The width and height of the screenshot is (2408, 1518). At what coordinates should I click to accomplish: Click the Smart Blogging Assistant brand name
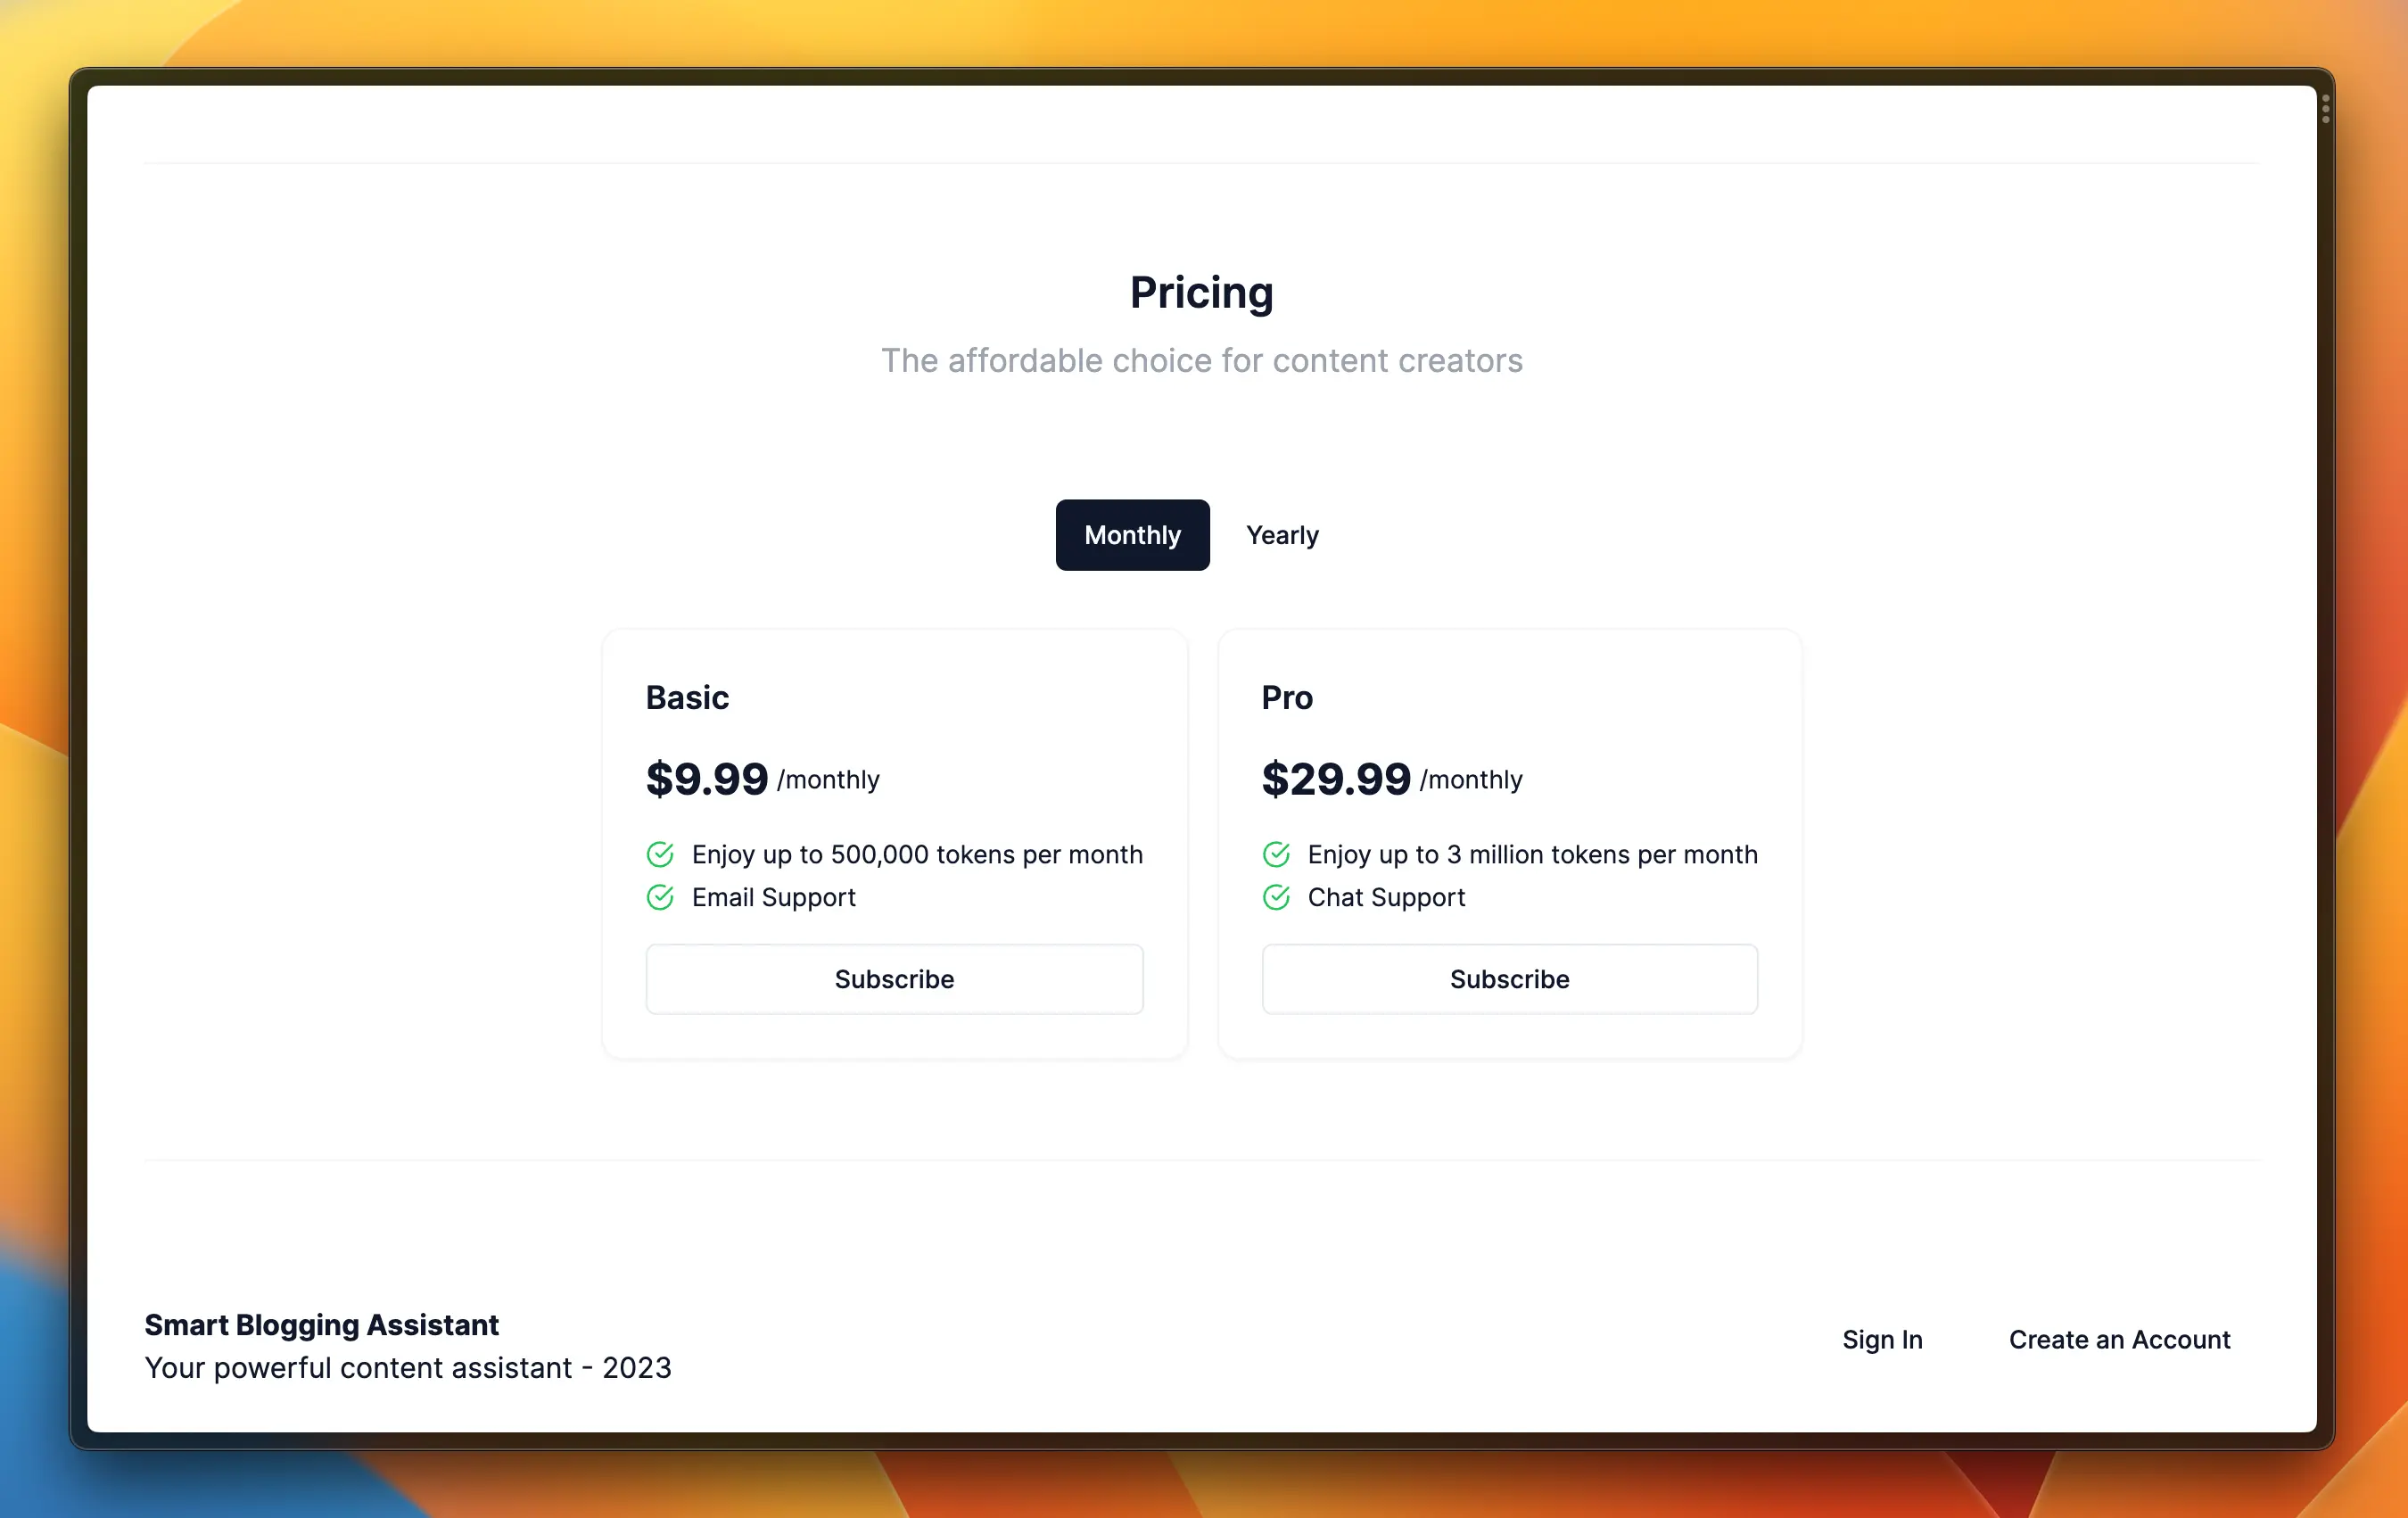[321, 1324]
